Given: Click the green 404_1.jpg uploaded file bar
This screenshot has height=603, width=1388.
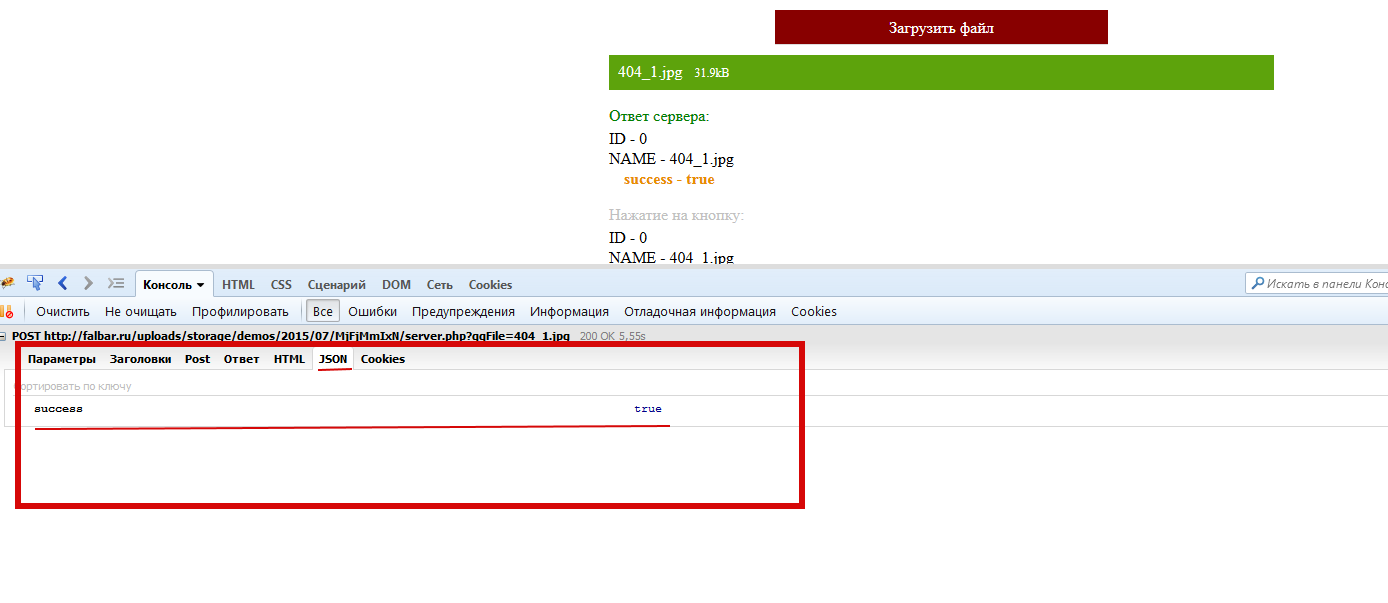Looking at the screenshot, I should (x=941, y=72).
